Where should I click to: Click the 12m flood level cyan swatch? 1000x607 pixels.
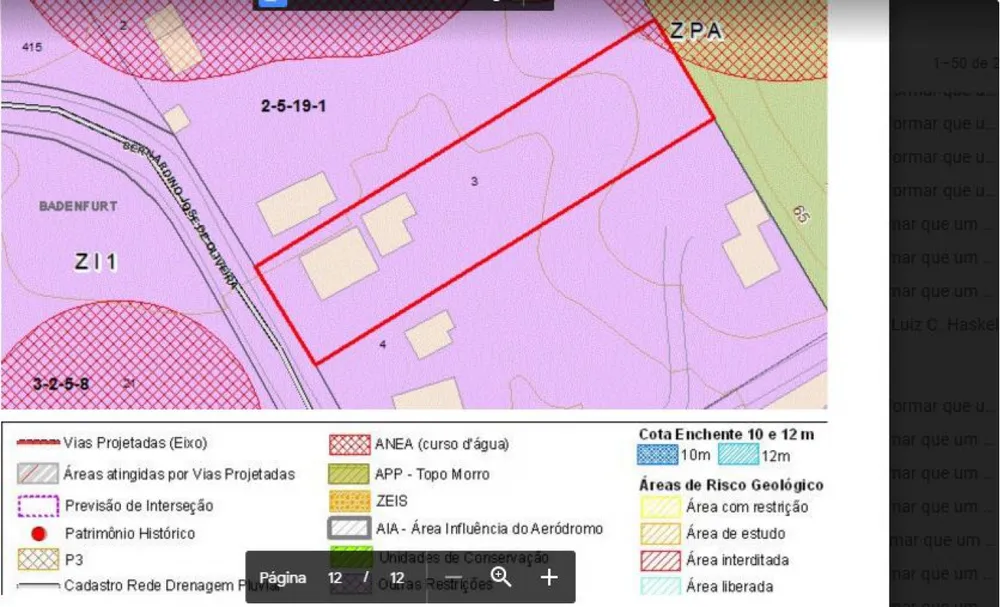pyautogui.click(x=739, y=455)
